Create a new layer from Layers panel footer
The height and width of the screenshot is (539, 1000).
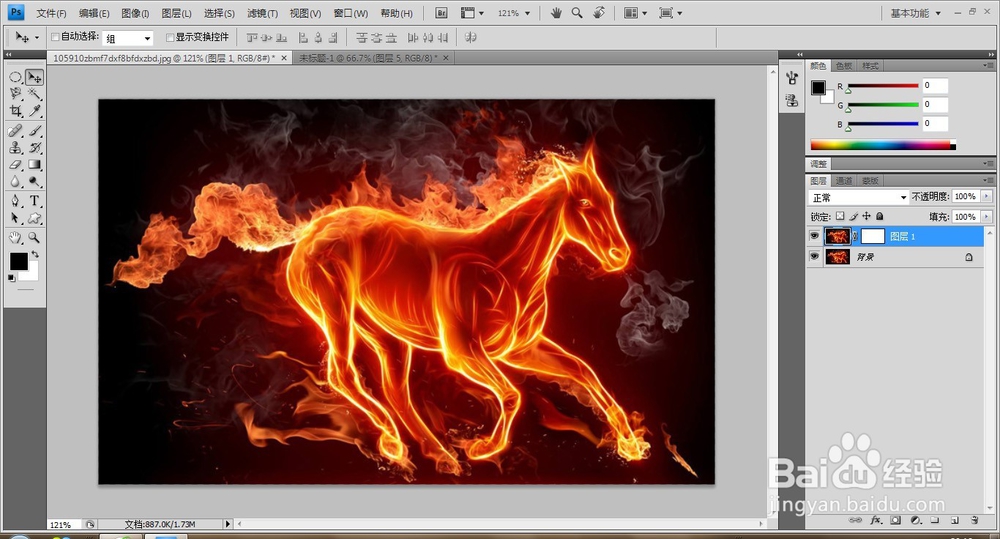point(955,520)
